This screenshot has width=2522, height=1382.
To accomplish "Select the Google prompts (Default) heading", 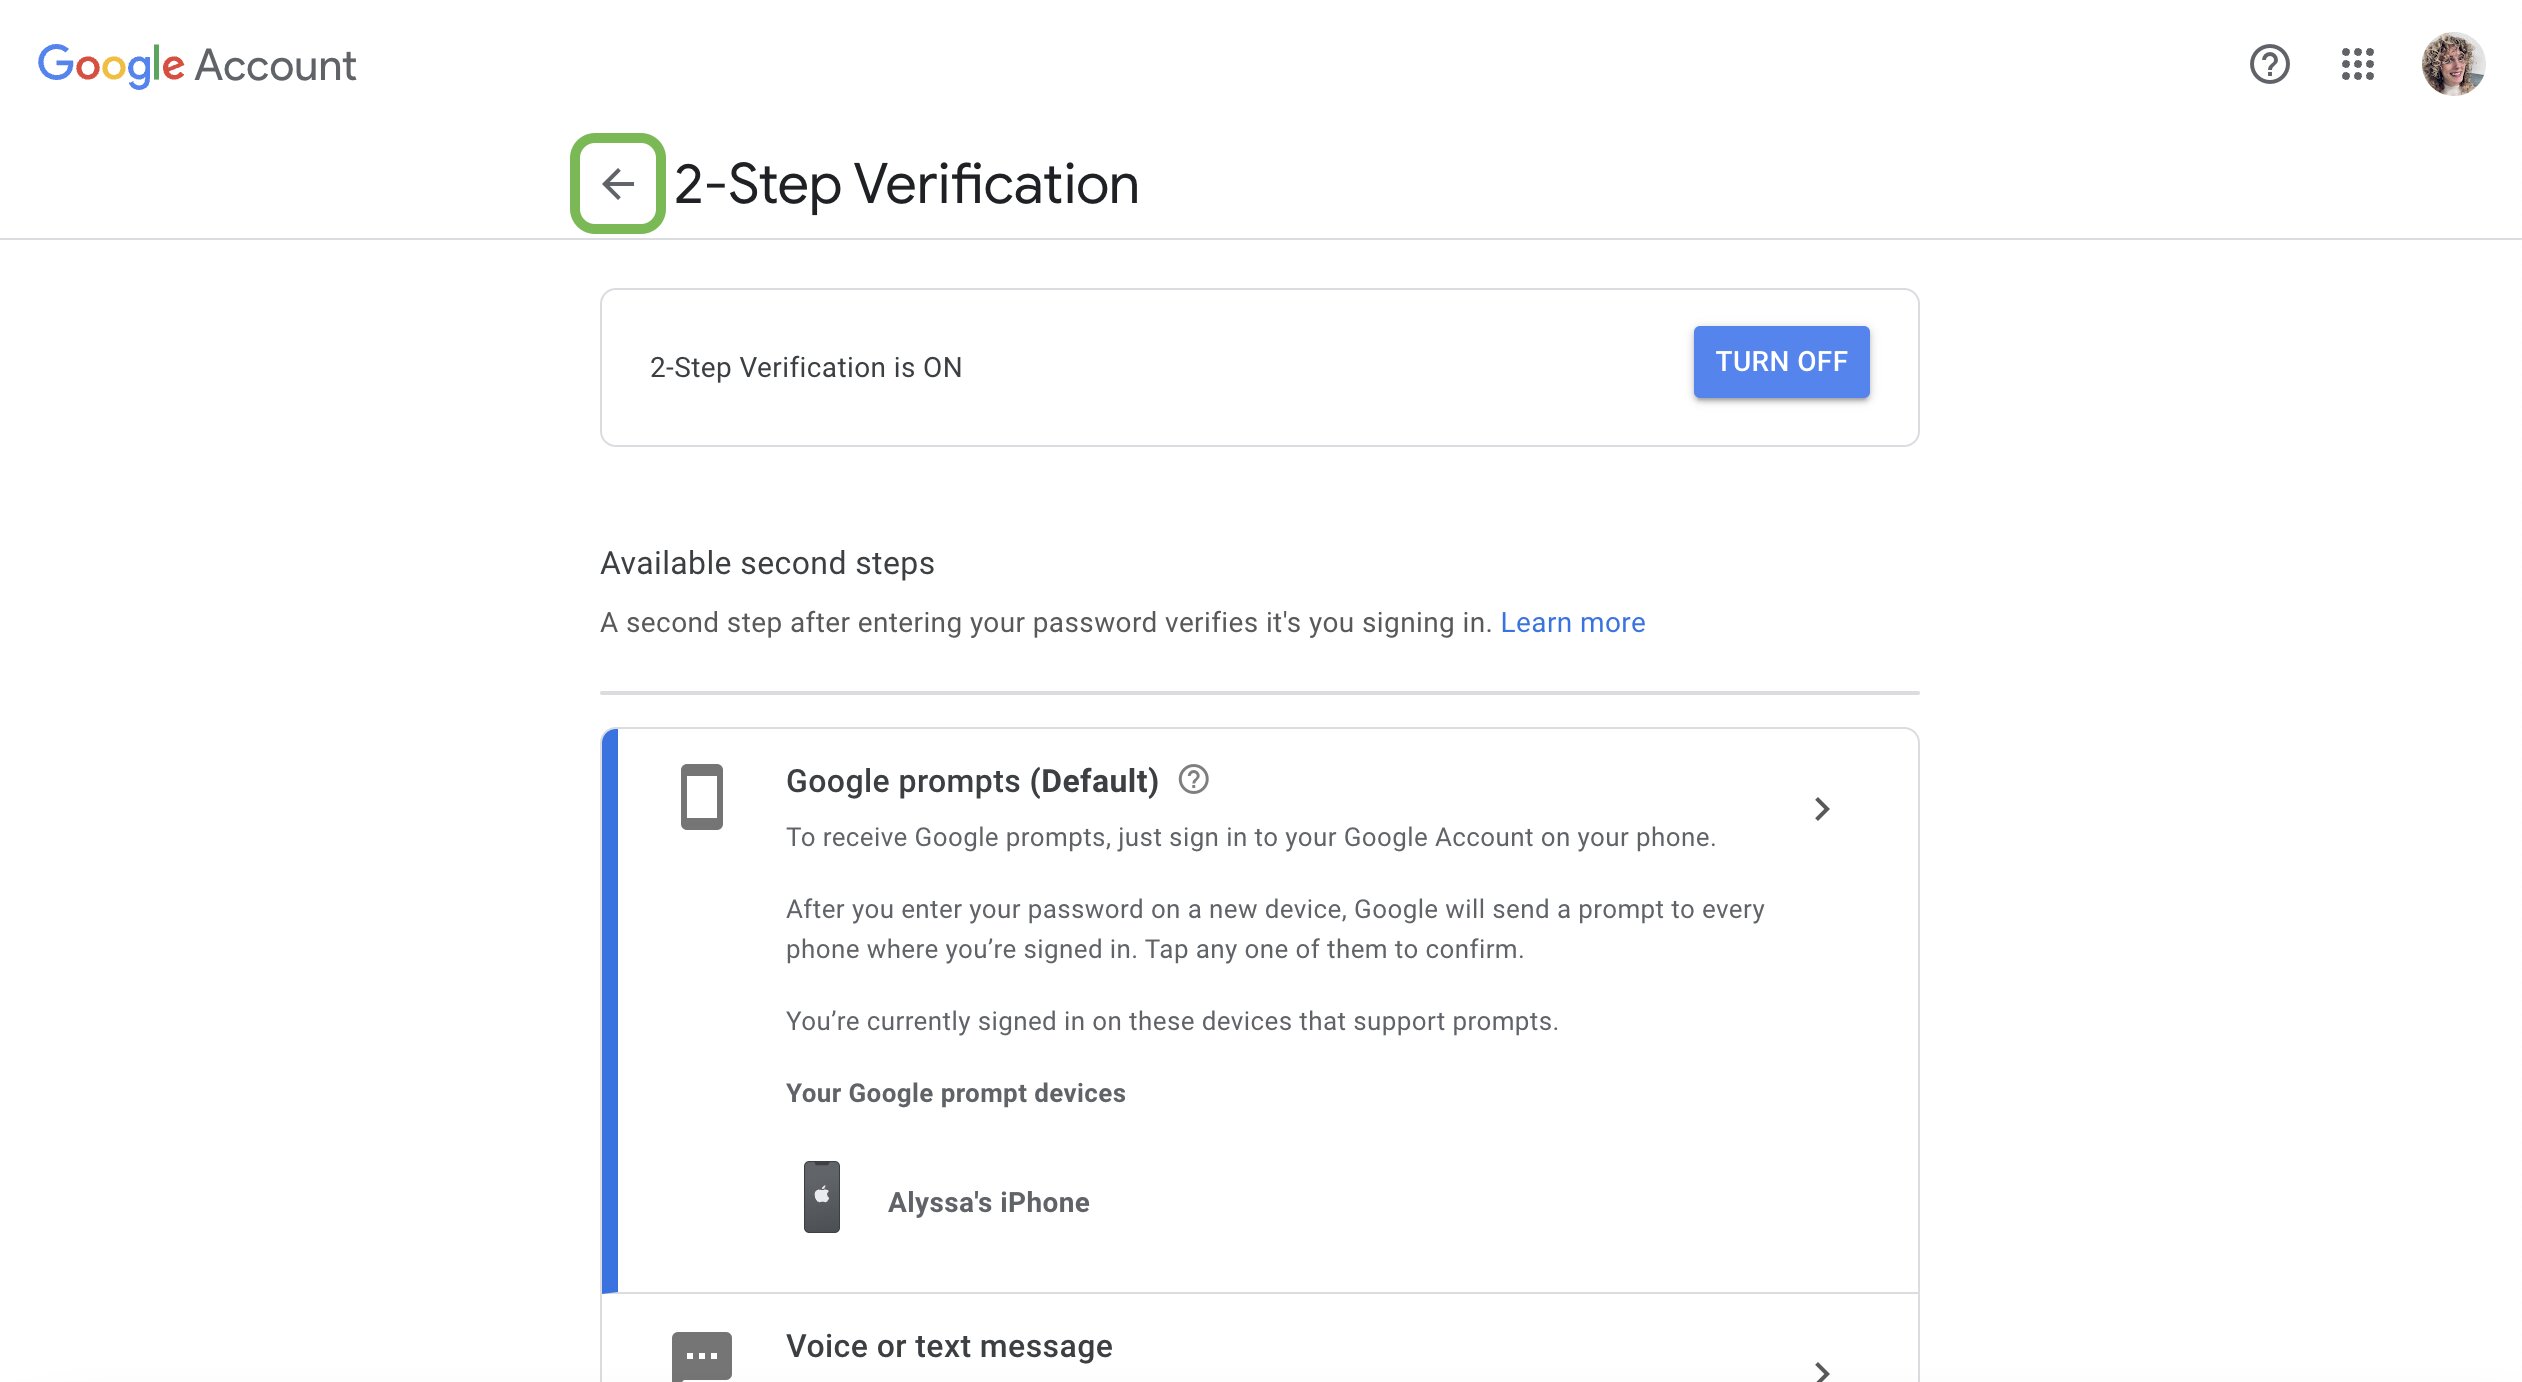I will pos(971,780).
